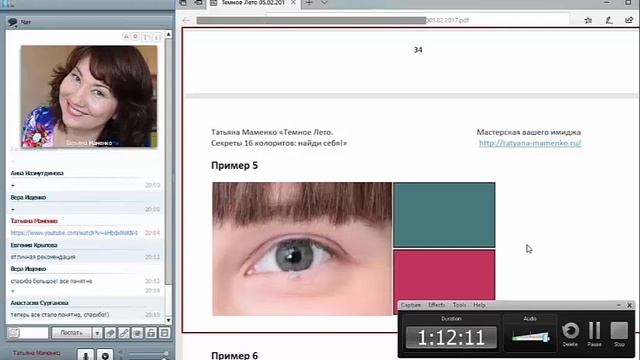The width and height of the screenshot is (640, 360).
Task: Pause the screen recording
Action: click(x=594, y=334)
